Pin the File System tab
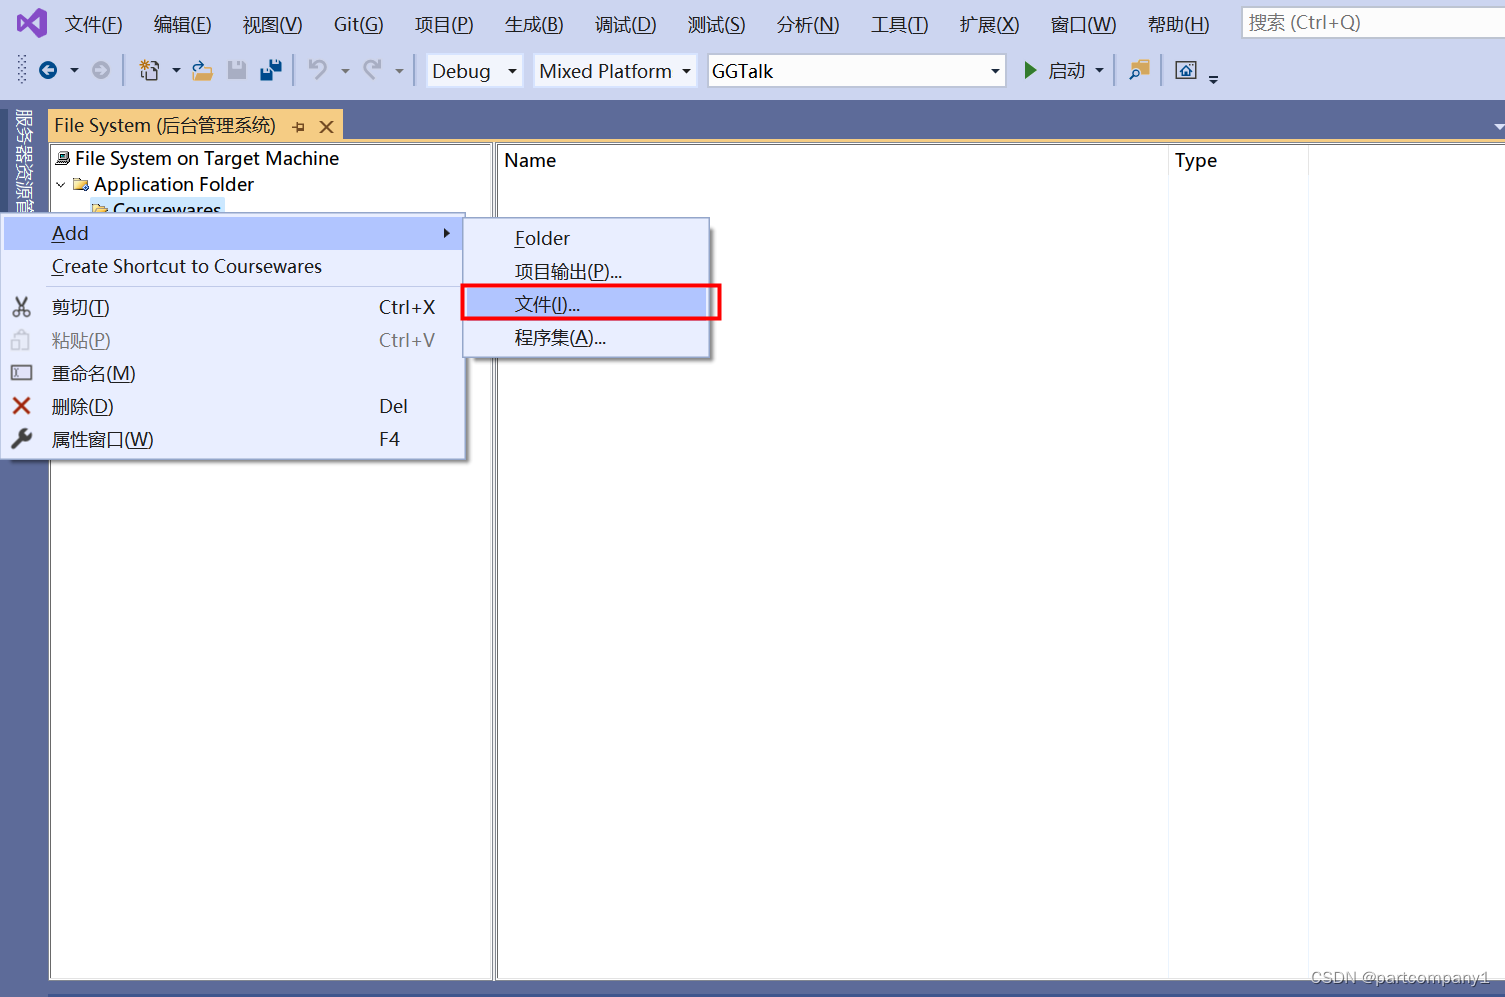1505x997 pixels. point(298,127)
